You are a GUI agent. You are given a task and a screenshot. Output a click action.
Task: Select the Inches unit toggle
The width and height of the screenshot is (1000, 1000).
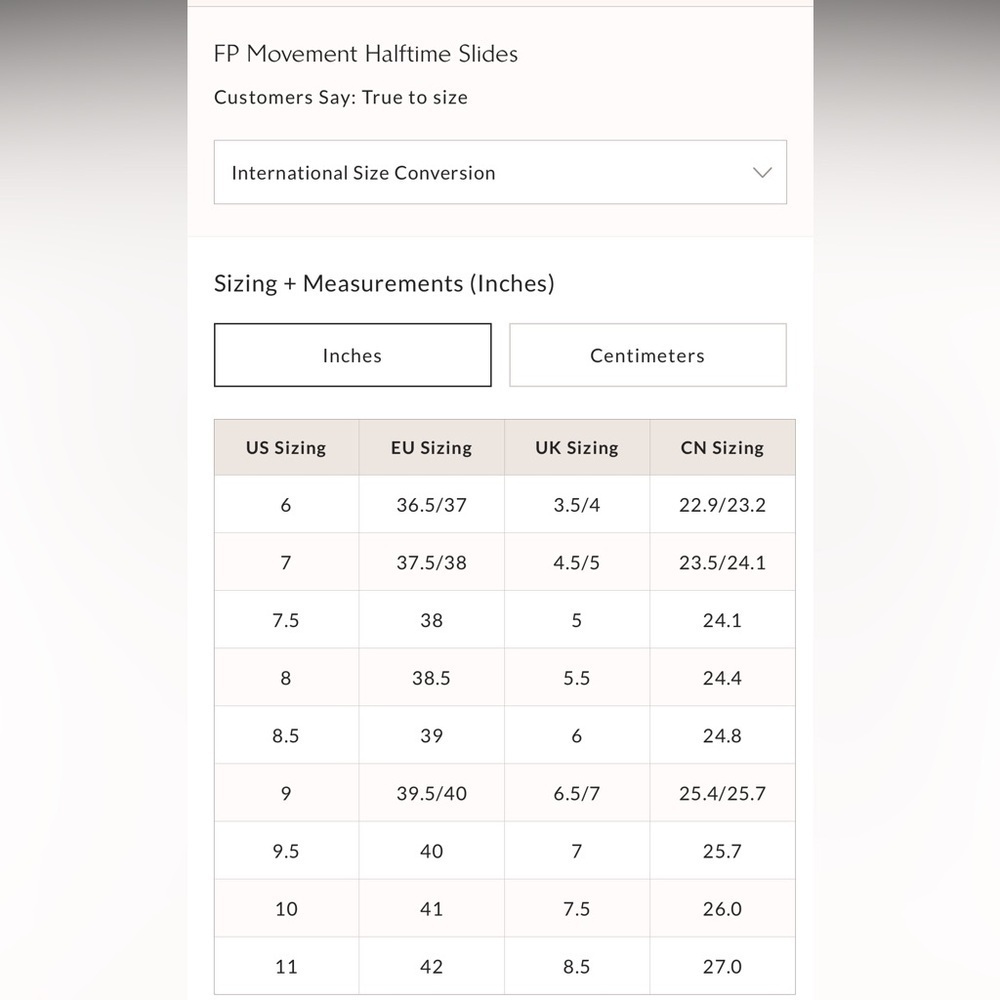(x=352, y=355)
